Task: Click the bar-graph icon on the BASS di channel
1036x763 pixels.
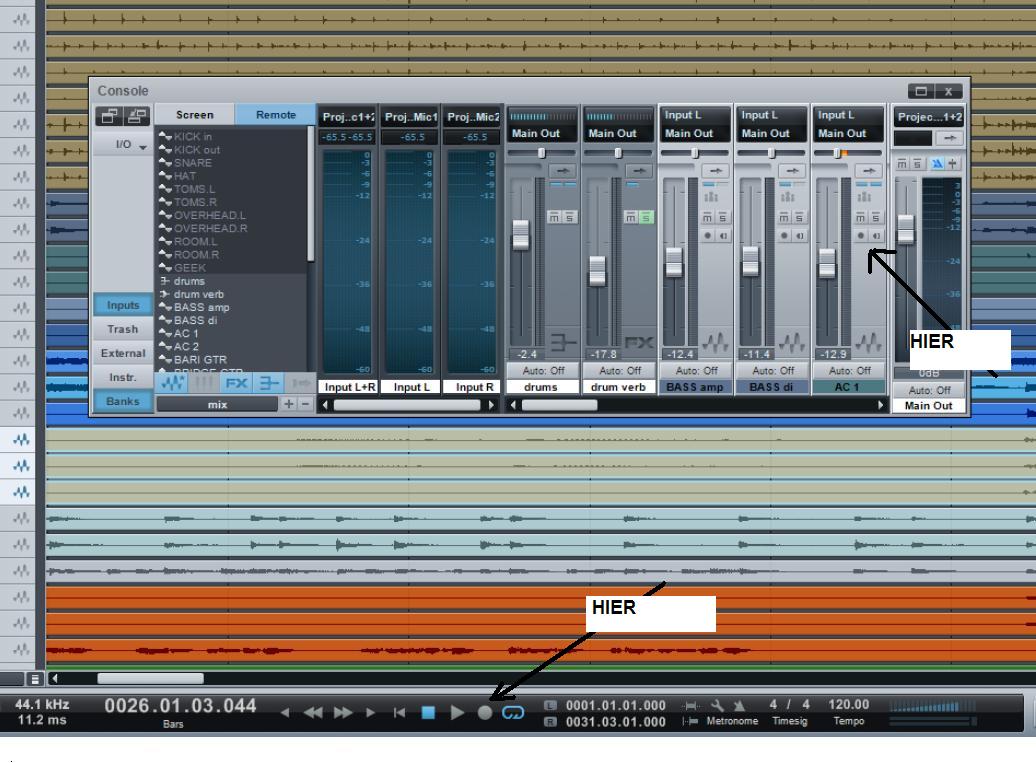Action: [787, 197]
